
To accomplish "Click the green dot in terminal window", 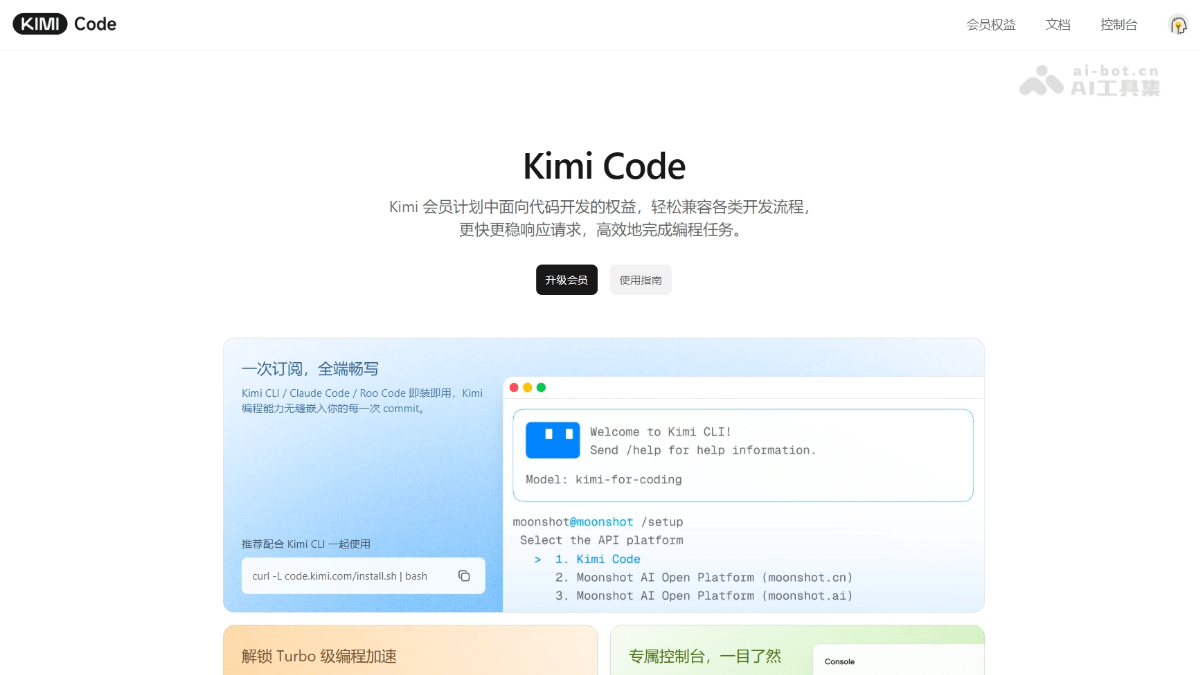I will (541, 387).
